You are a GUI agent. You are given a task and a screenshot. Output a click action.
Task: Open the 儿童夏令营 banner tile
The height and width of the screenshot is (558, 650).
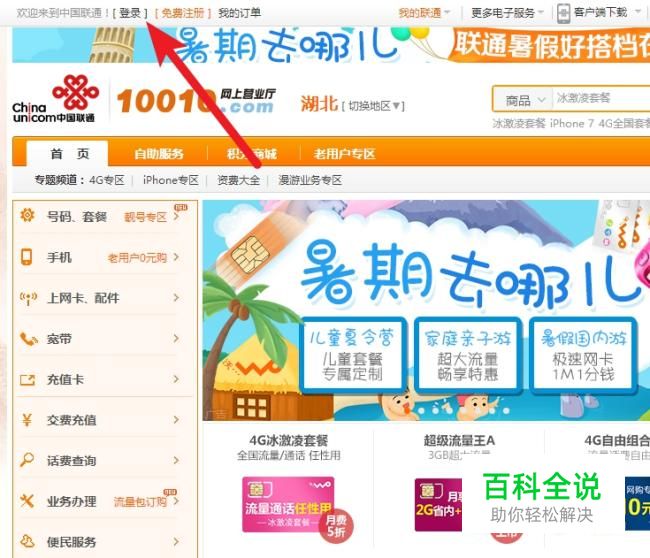tap(352, 354)
